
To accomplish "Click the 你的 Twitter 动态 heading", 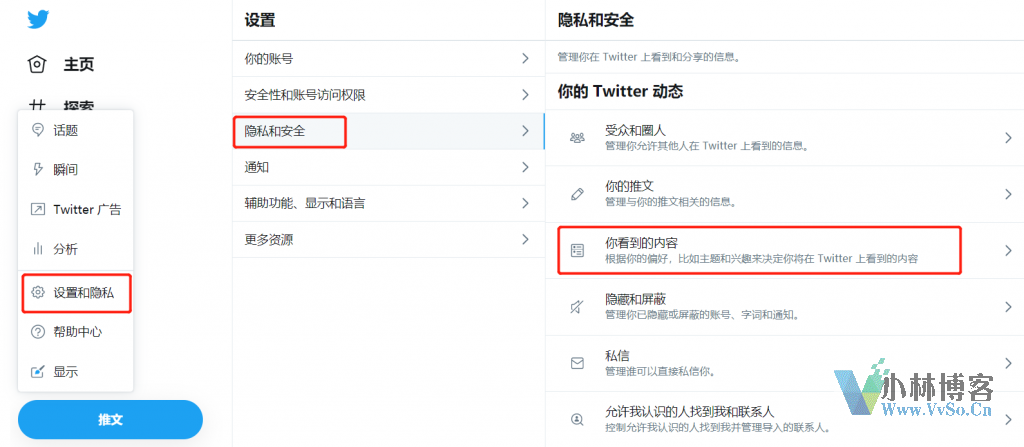I will click(x=620, y=91).
